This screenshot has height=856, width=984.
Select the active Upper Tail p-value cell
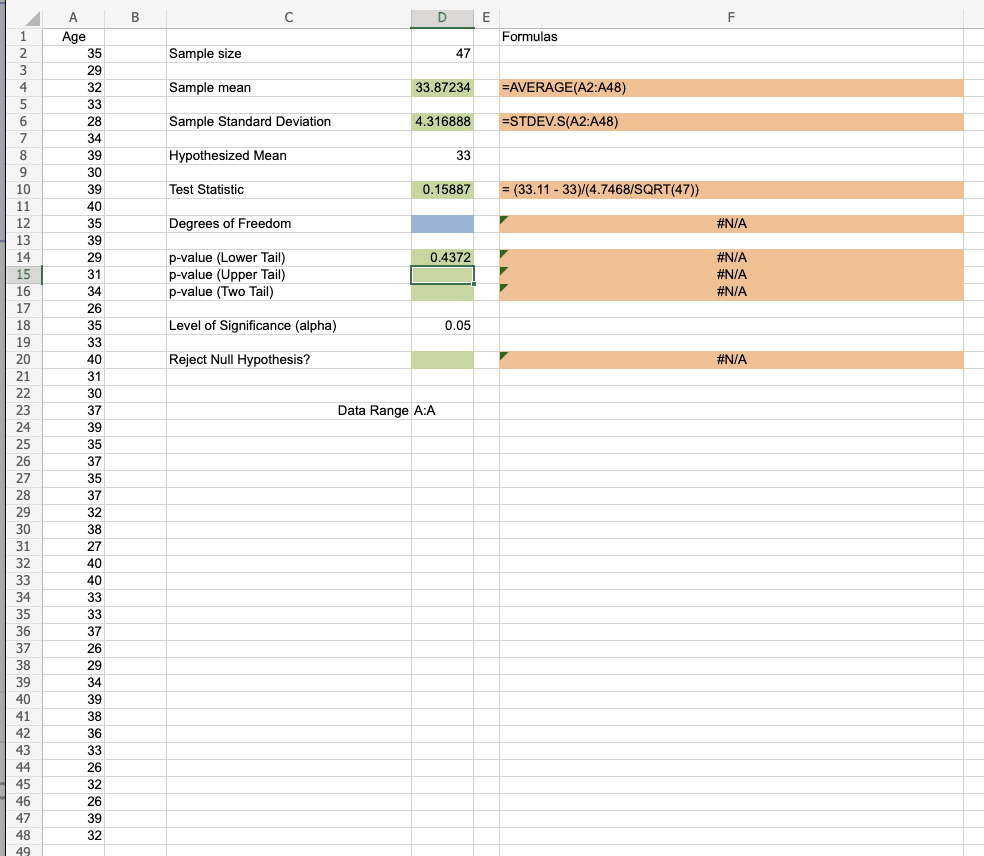(442, 274)
